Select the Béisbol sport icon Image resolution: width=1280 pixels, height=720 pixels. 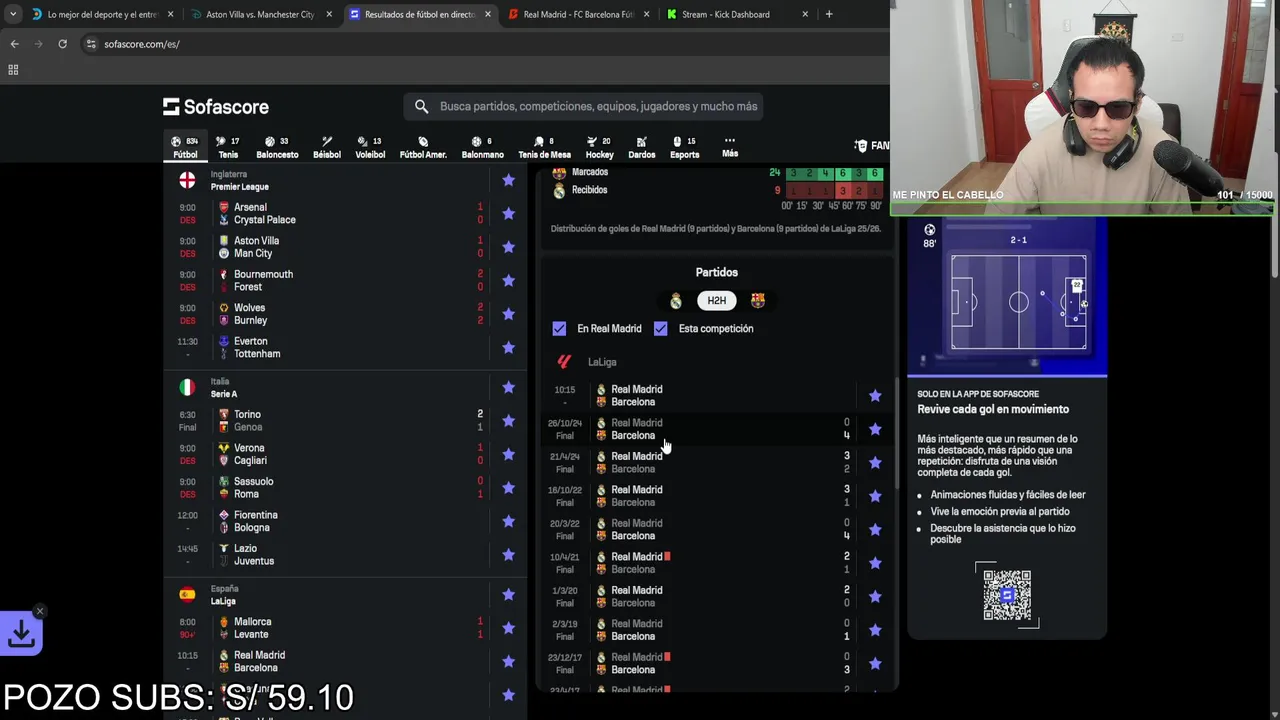pos(327,147)
